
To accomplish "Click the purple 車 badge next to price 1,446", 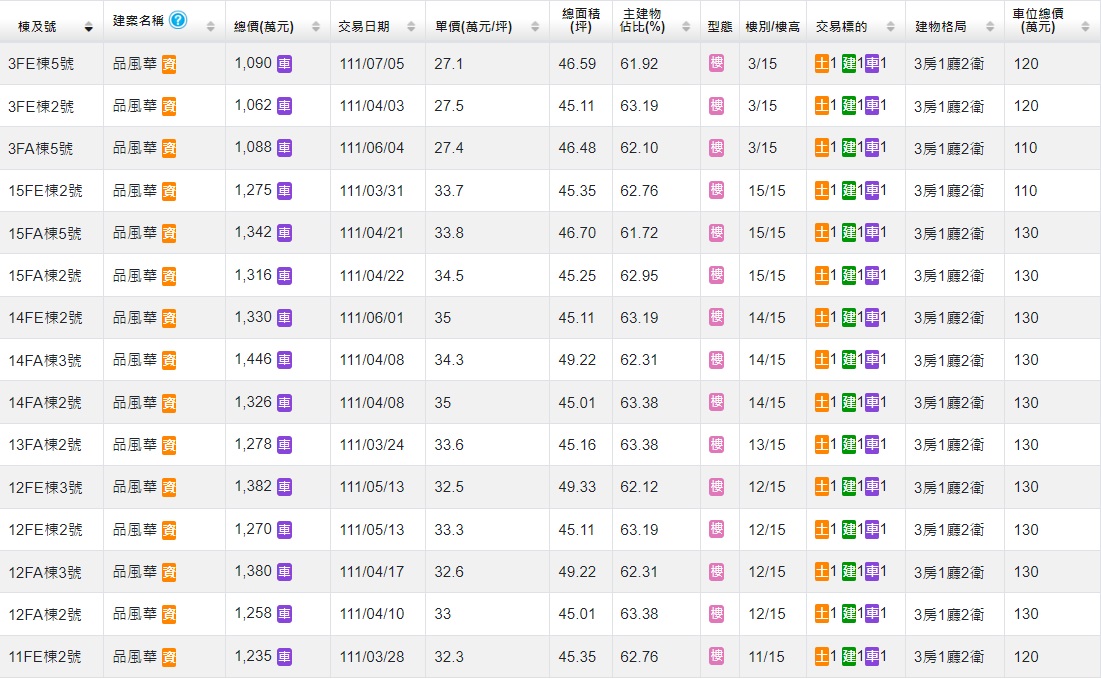I will 284,360.
